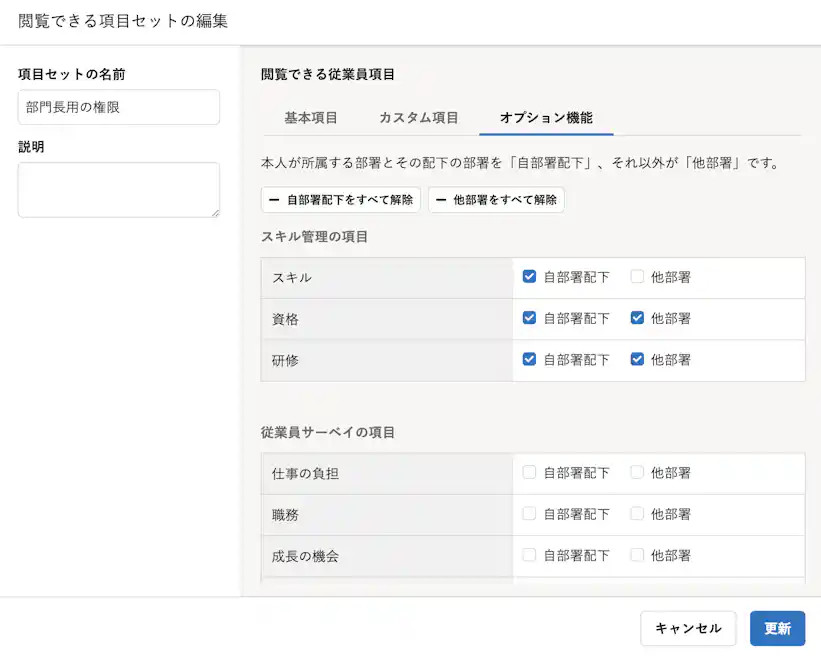Click the 更新 button
Image resolution: width=821 pixels, height=658 pixels.
point(778,628)
